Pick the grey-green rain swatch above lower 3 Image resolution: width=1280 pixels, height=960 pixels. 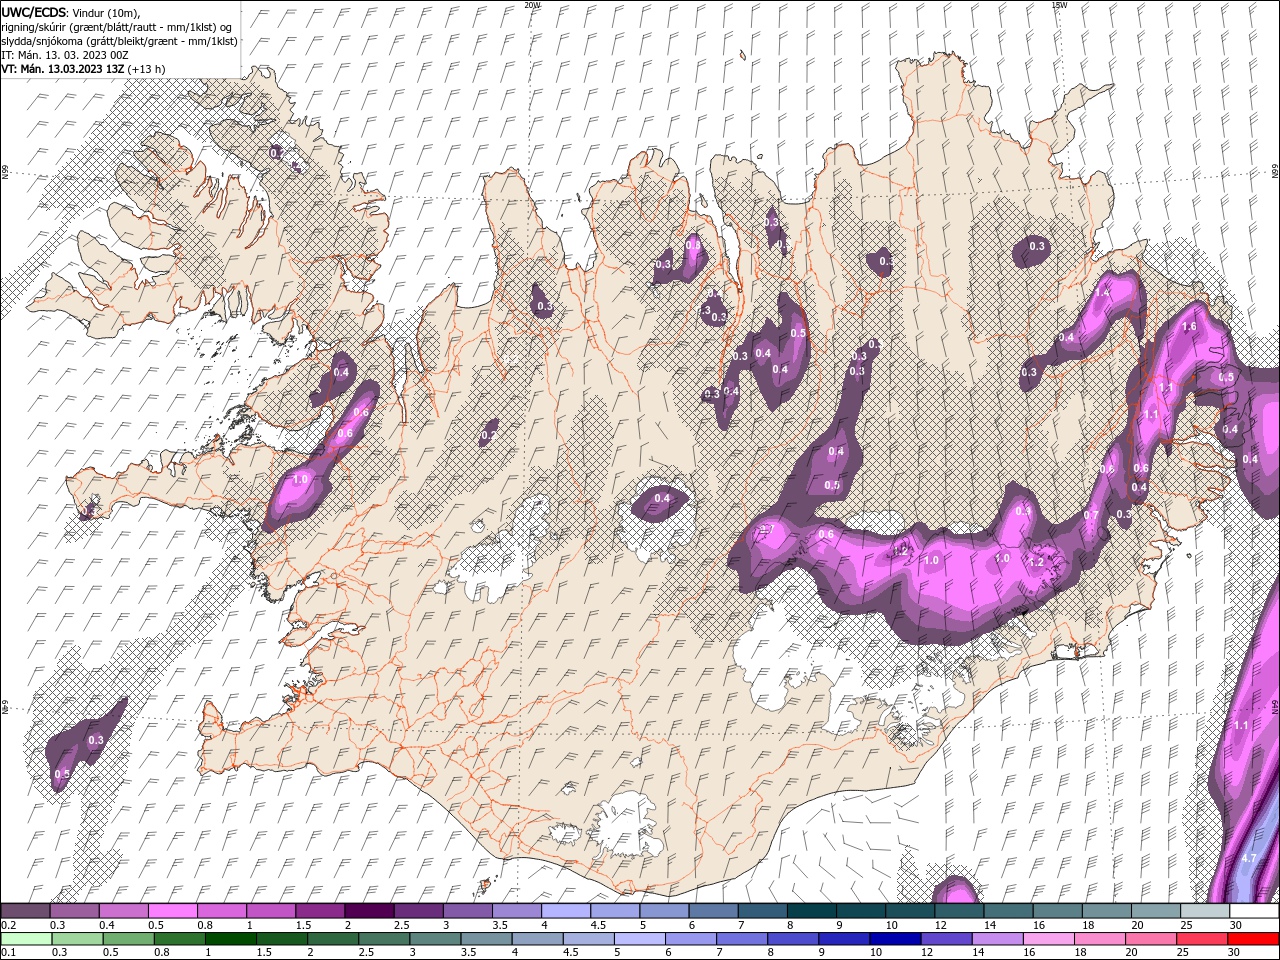pyautogui.click(x=436, y=939)
